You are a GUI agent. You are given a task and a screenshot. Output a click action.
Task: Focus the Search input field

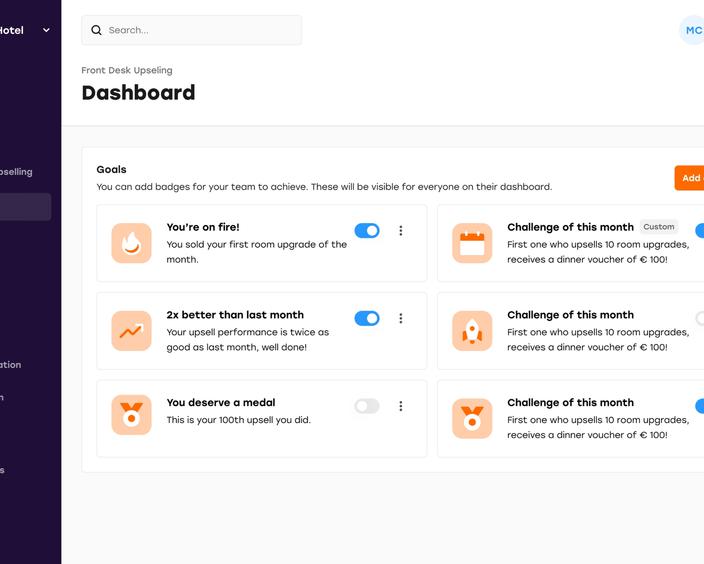(x=200, y=30)
